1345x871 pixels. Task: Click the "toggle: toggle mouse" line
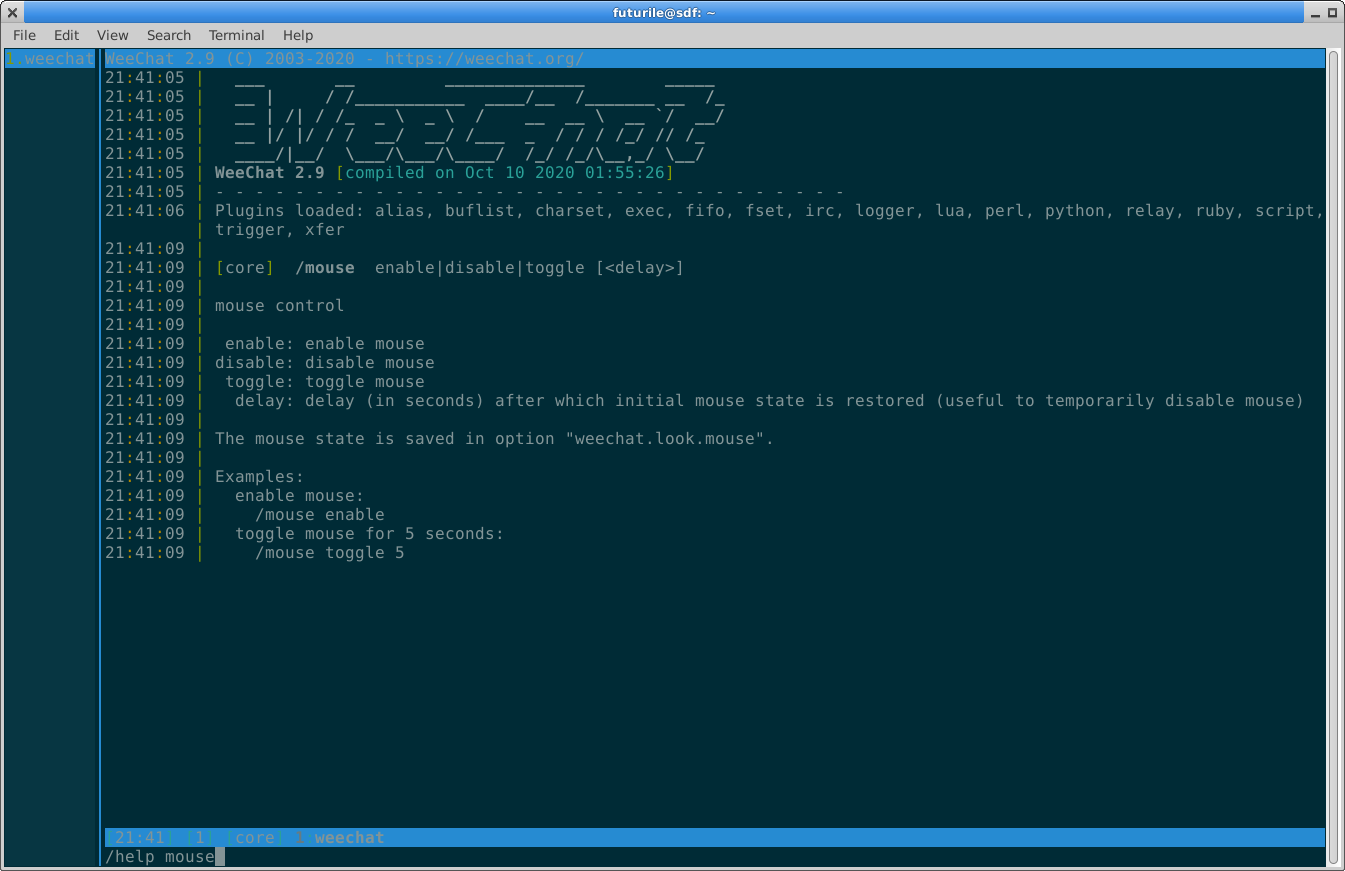point(325,382)
